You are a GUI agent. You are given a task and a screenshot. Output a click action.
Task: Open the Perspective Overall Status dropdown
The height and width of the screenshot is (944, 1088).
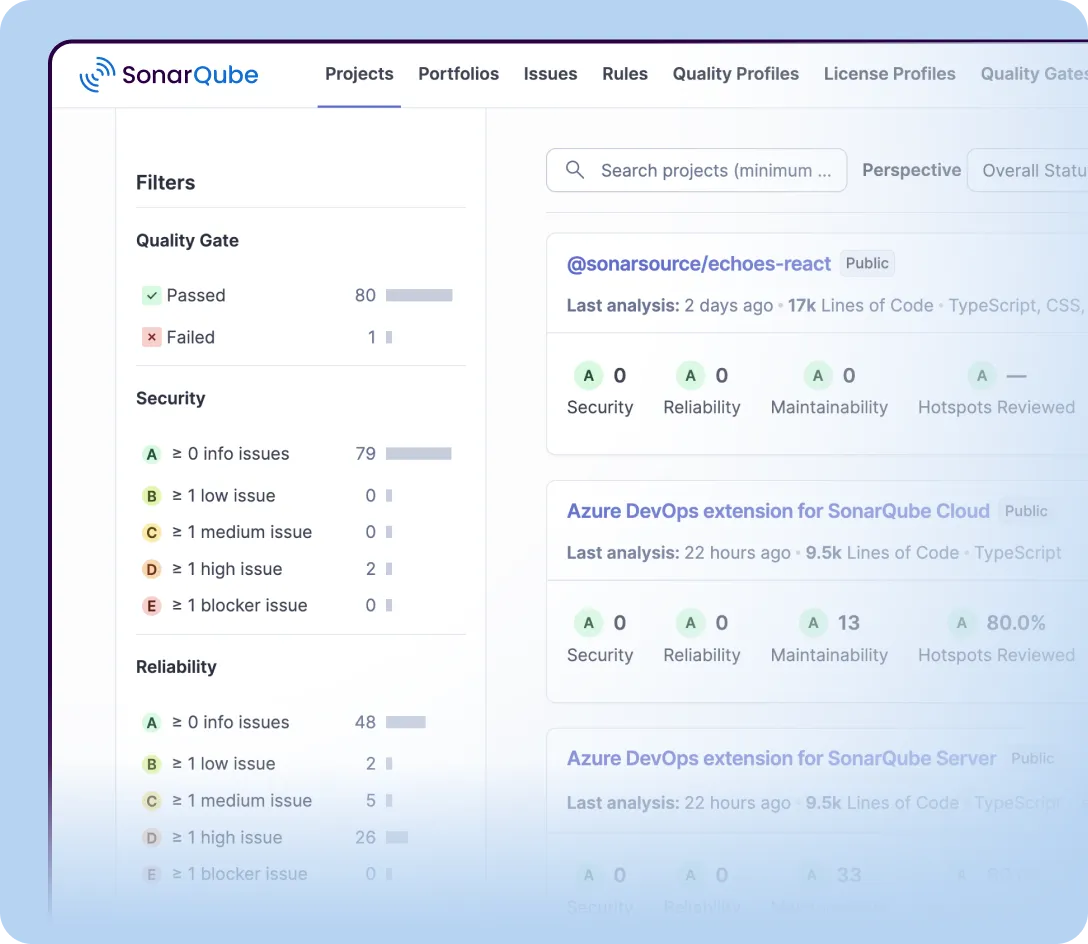[x=1032, y=171]
